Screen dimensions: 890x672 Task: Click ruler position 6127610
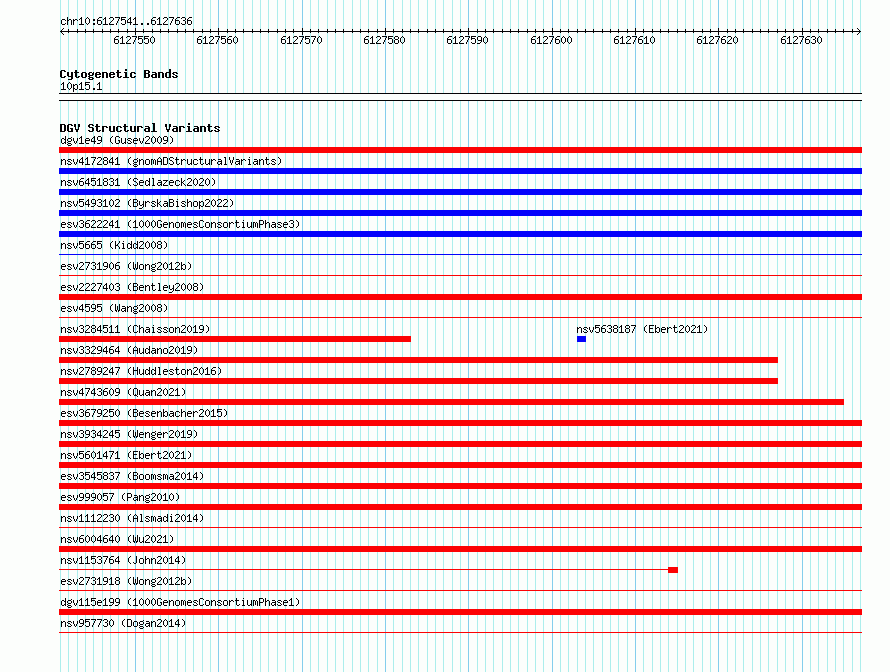pos(634,40)
